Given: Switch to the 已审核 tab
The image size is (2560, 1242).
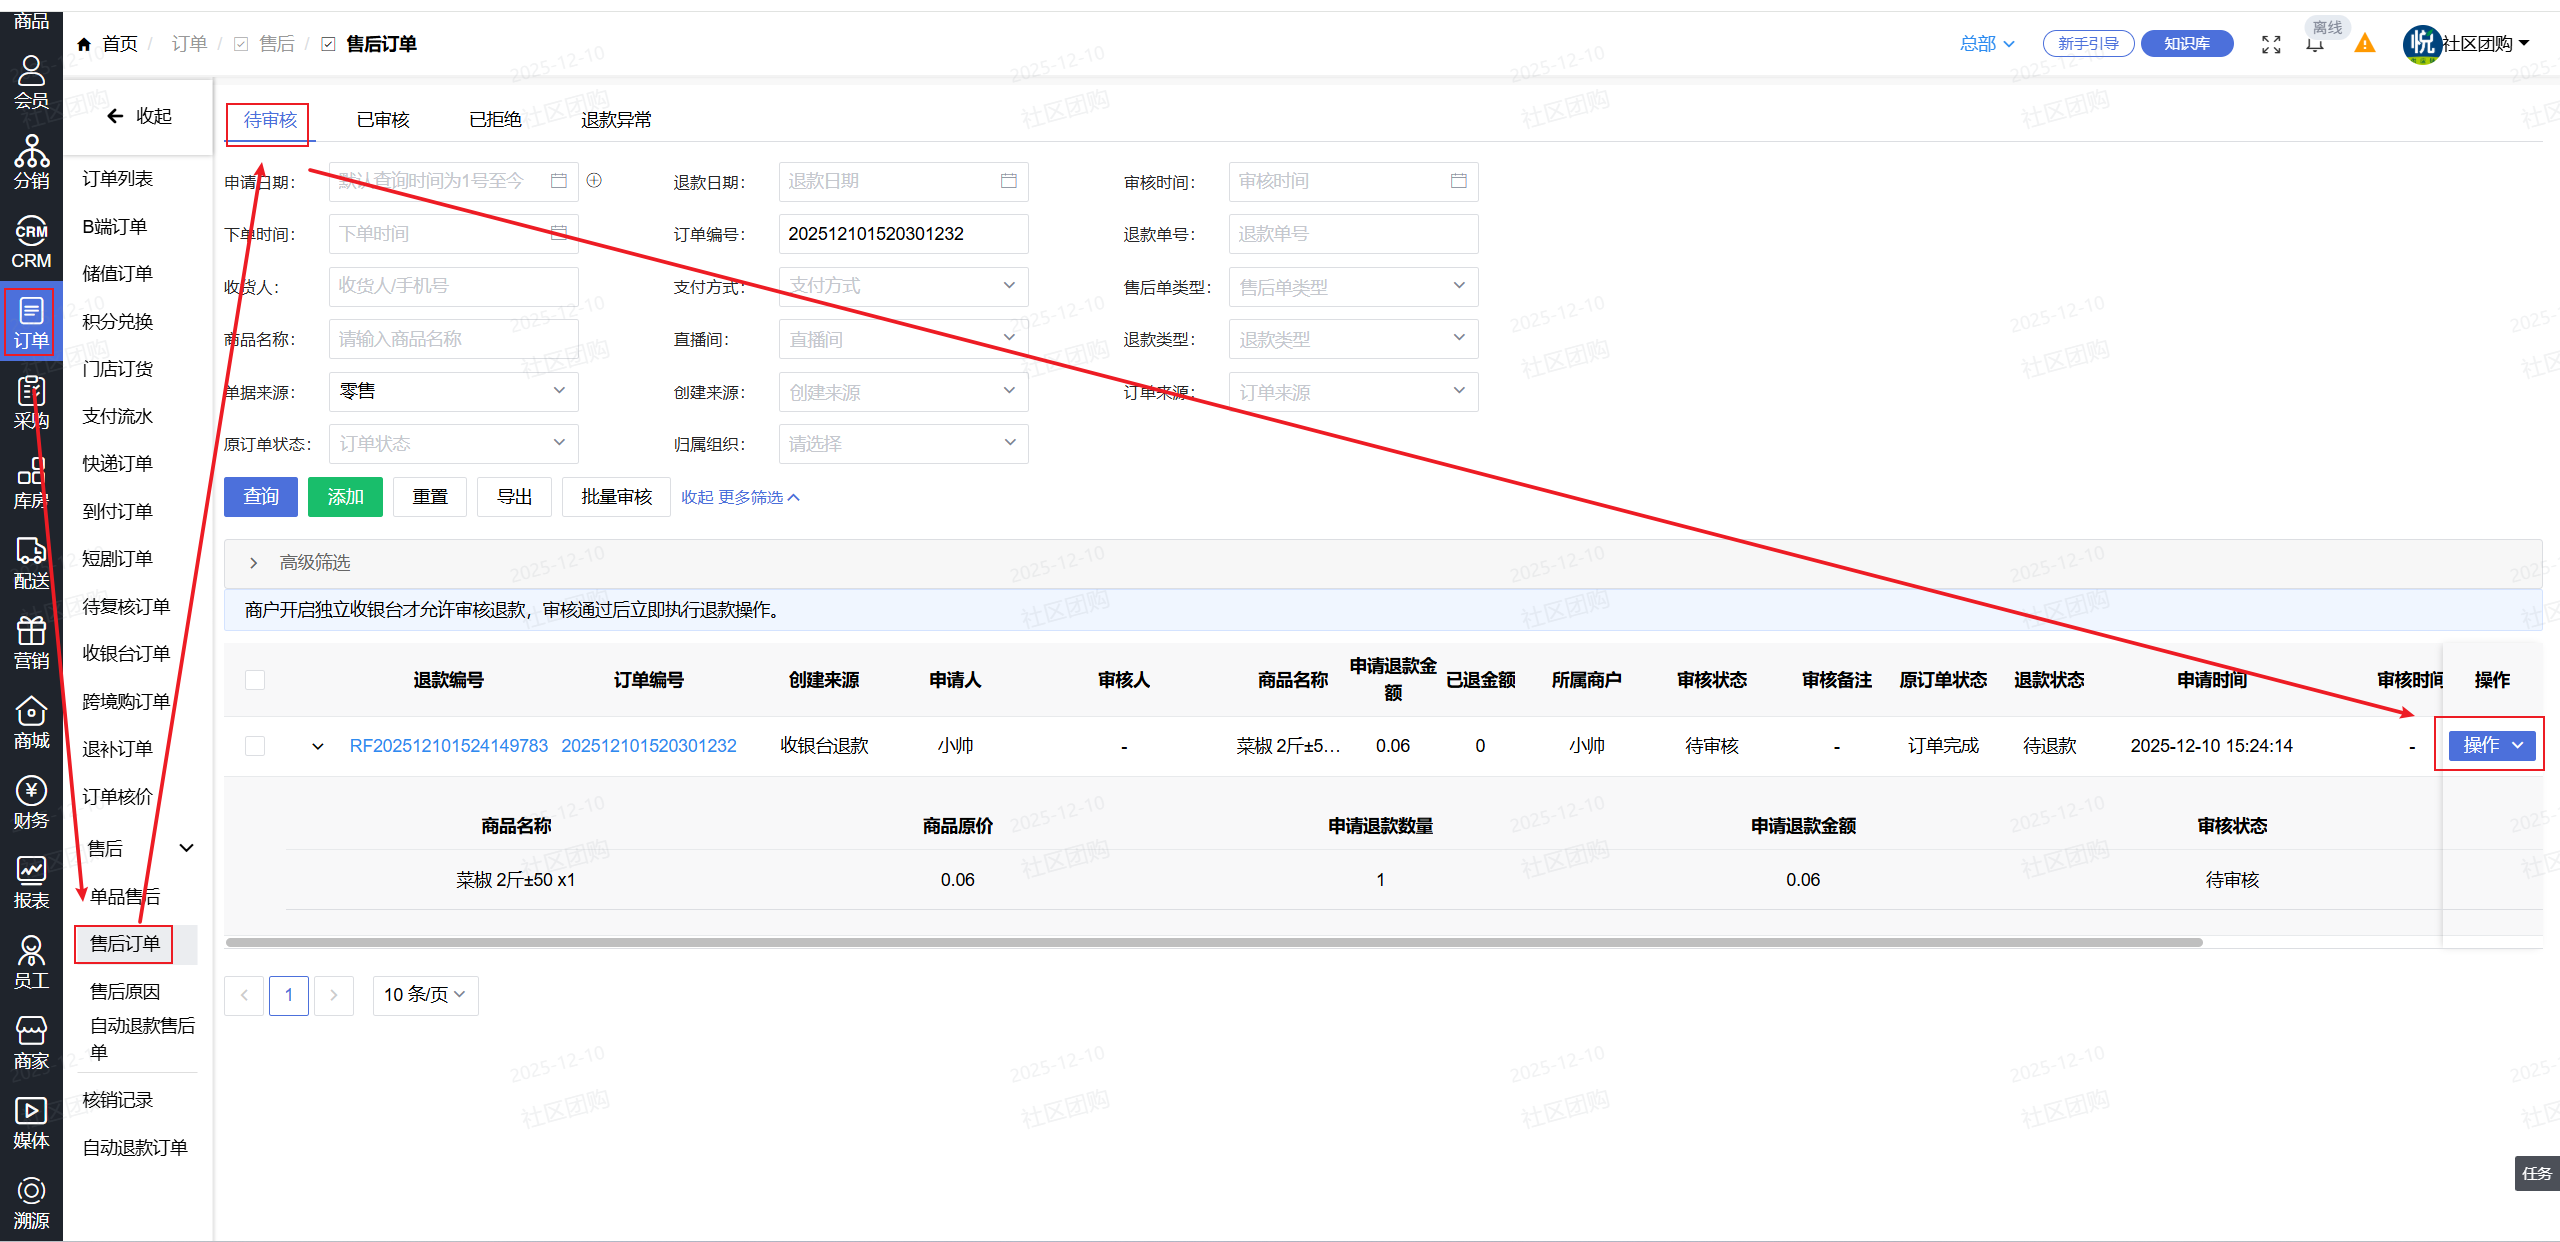Looking at the screenshot, I should (383, 120).
